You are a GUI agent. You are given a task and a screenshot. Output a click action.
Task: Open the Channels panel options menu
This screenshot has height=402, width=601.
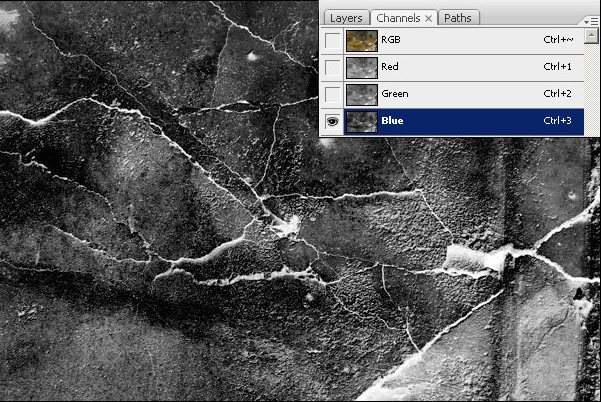(x=591, y=21)
